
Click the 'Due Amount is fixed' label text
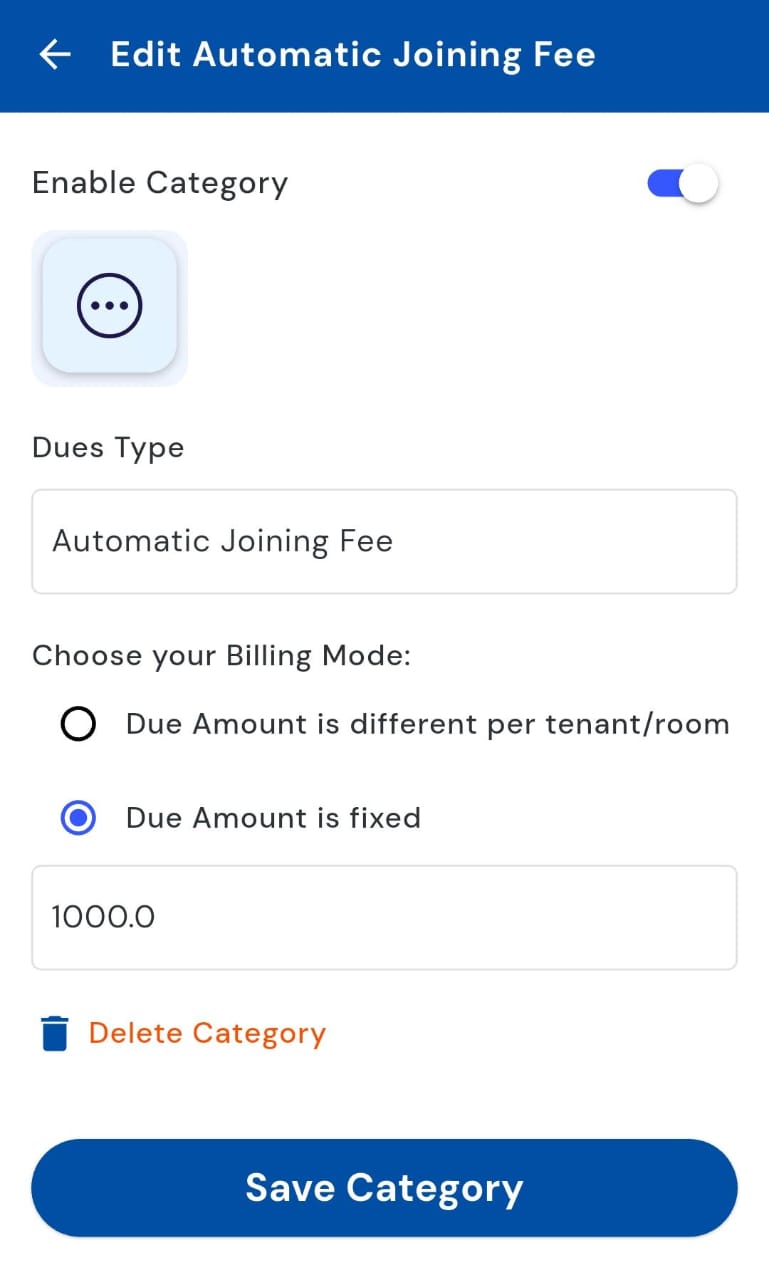click(273, 818)
